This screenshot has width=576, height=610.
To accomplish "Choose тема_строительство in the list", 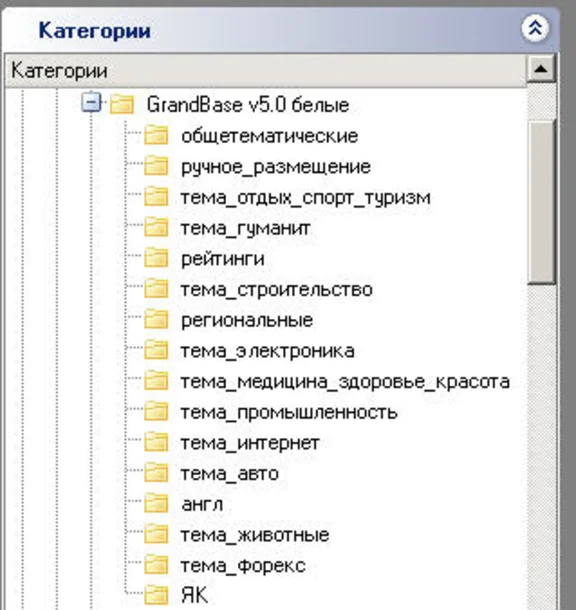I will 277,289.
